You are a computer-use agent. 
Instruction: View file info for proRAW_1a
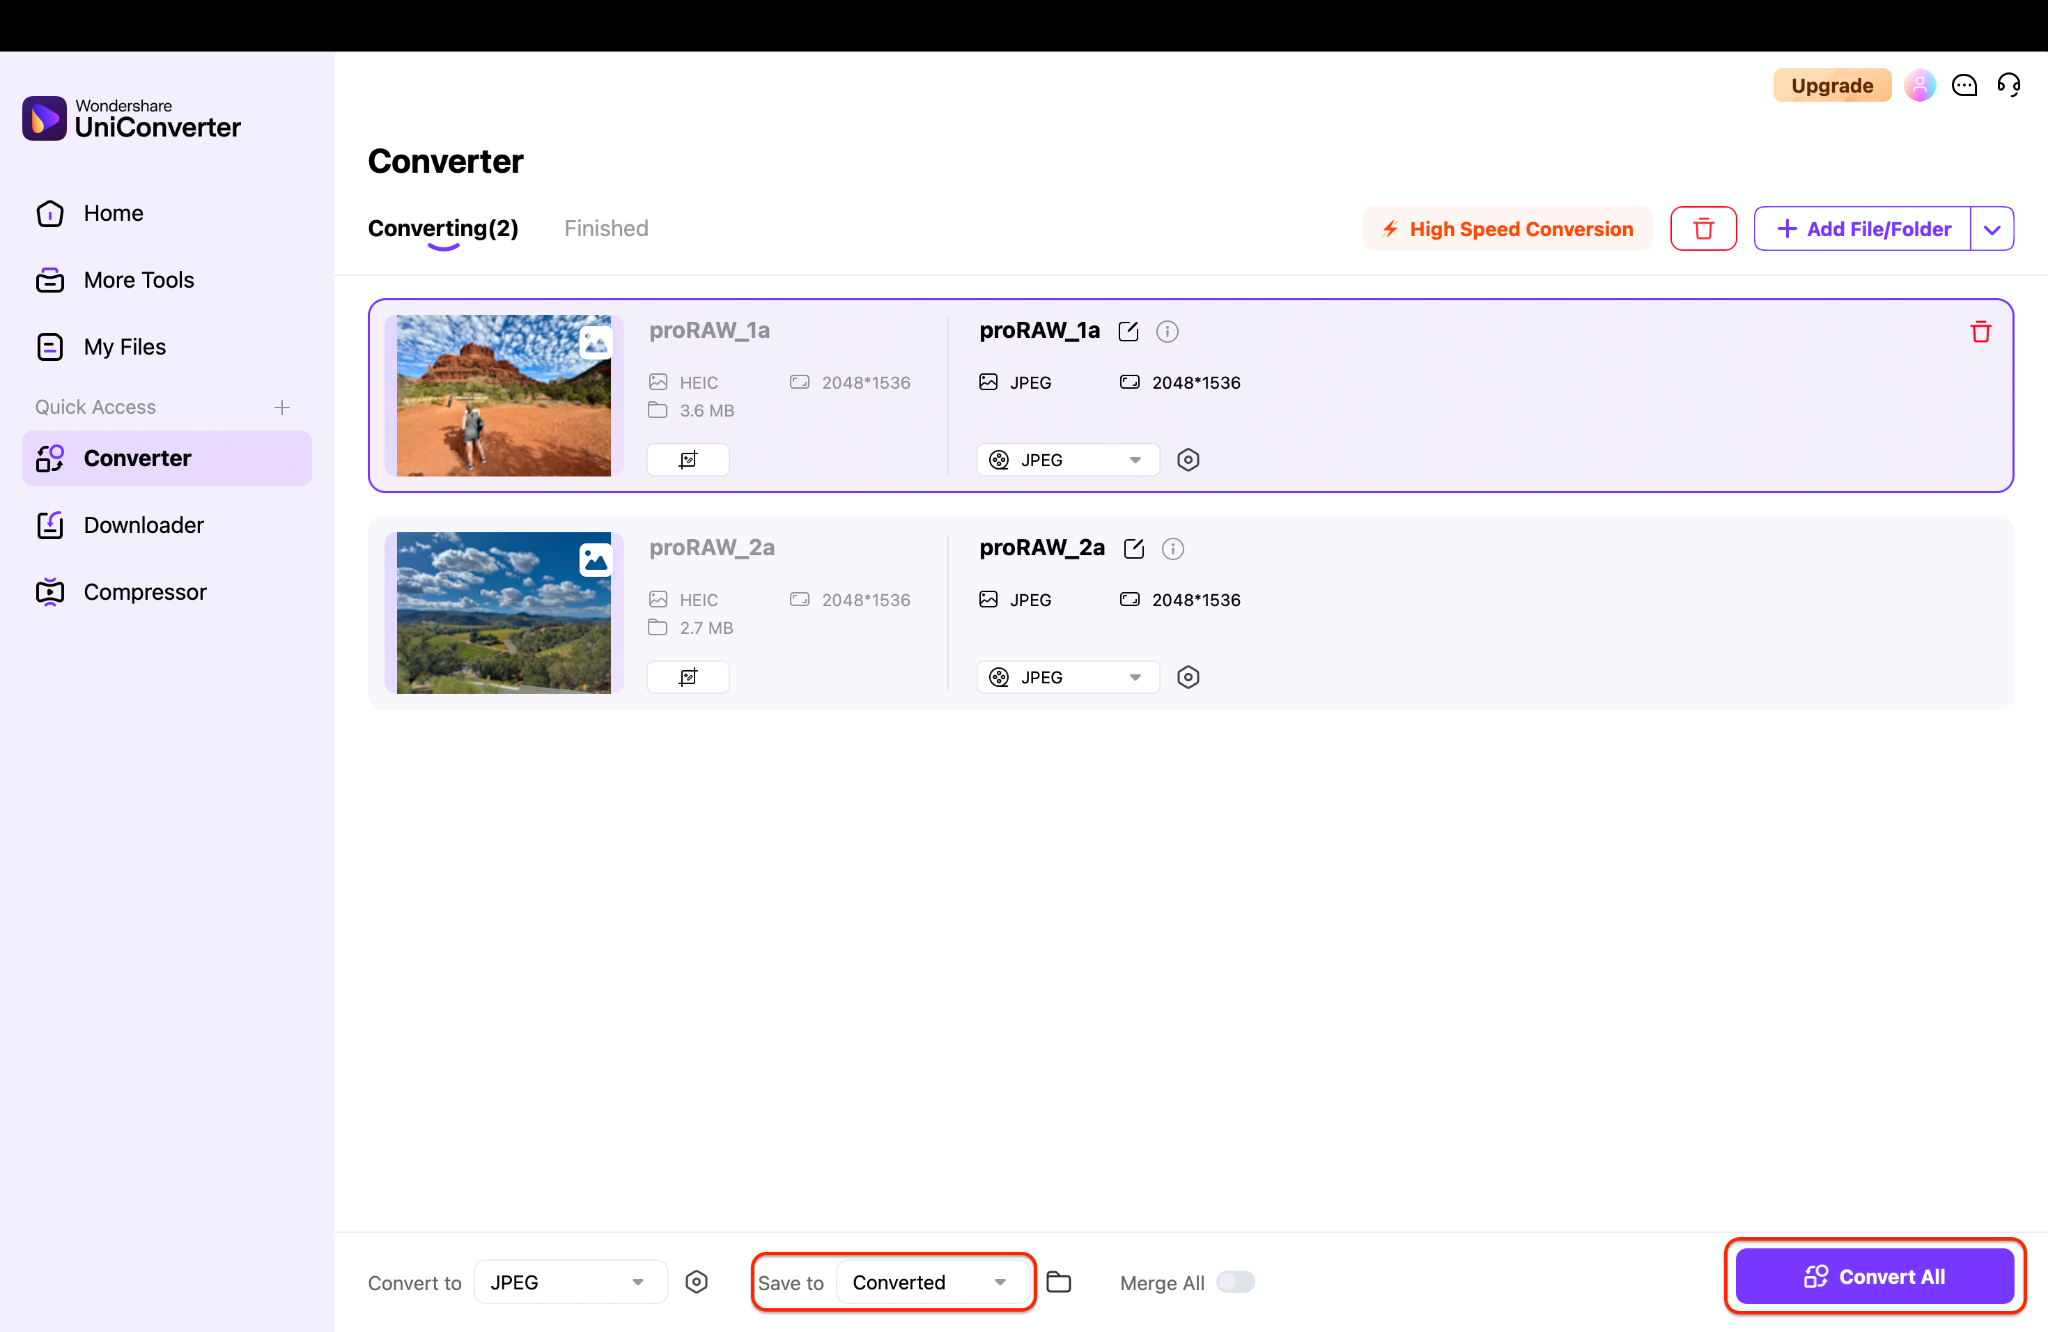pyautogui.click(x=1166, y=331)
